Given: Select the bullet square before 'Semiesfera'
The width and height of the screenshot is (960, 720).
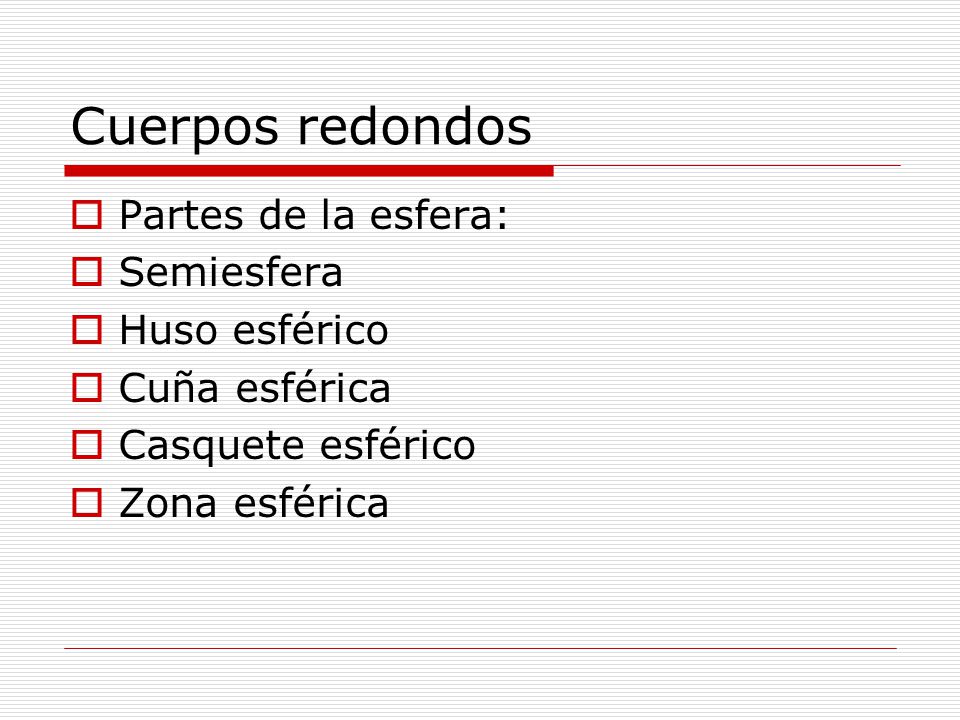Looking at the screenshot, I should [x=87, y=272].
